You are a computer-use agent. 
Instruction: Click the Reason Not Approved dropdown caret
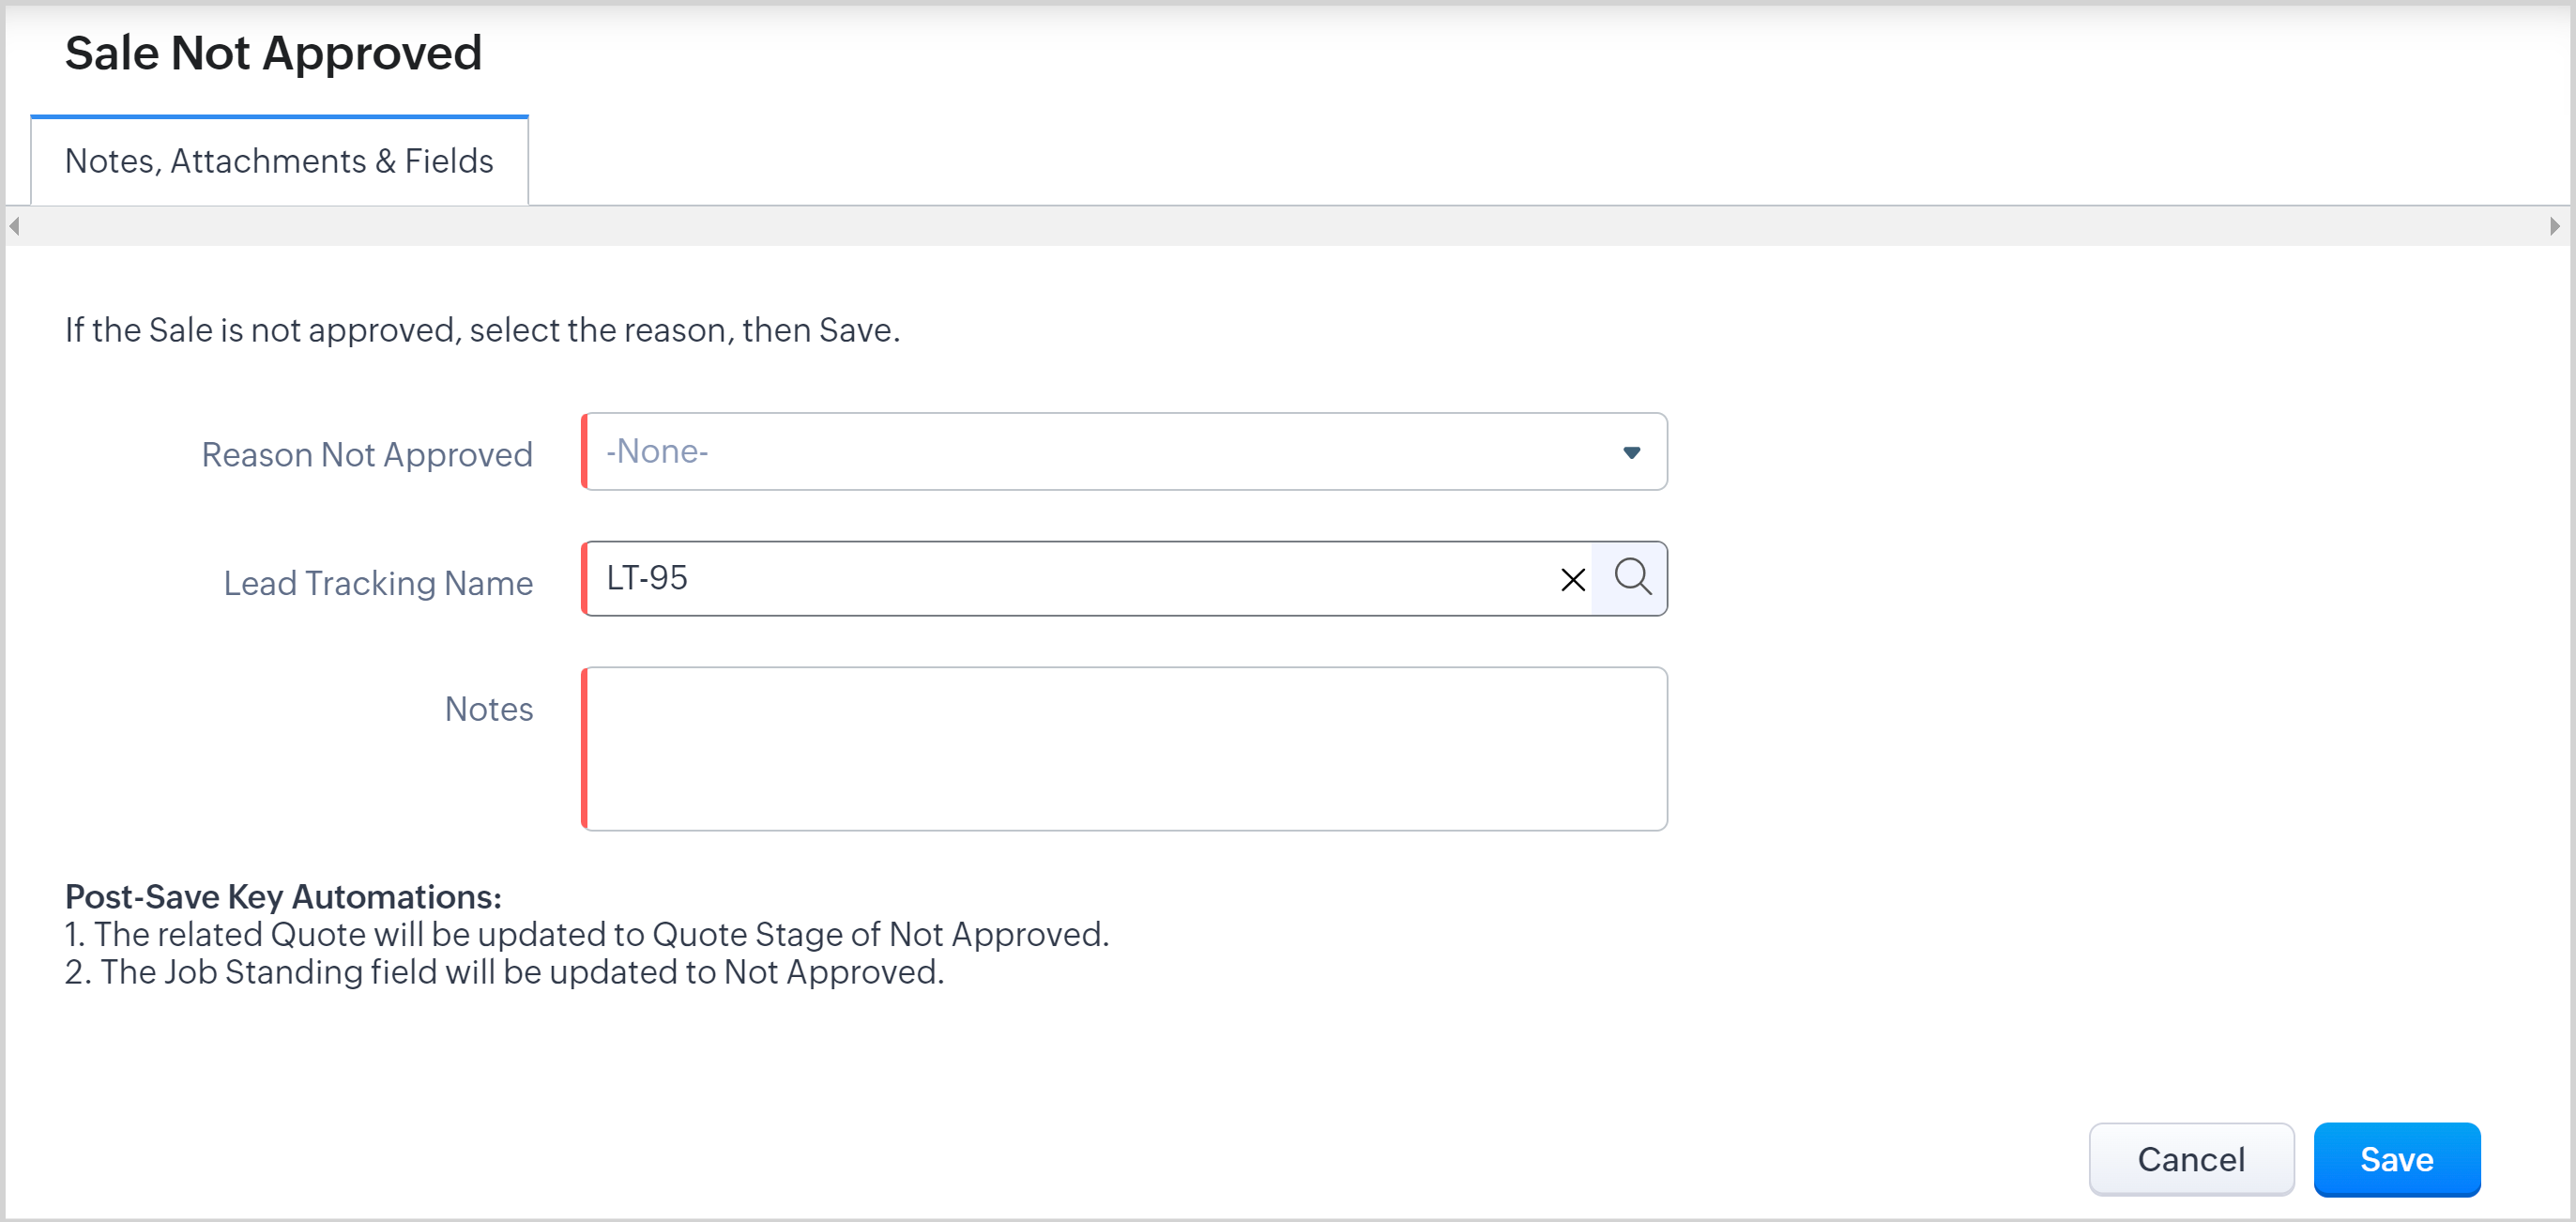coord(1631,453)
